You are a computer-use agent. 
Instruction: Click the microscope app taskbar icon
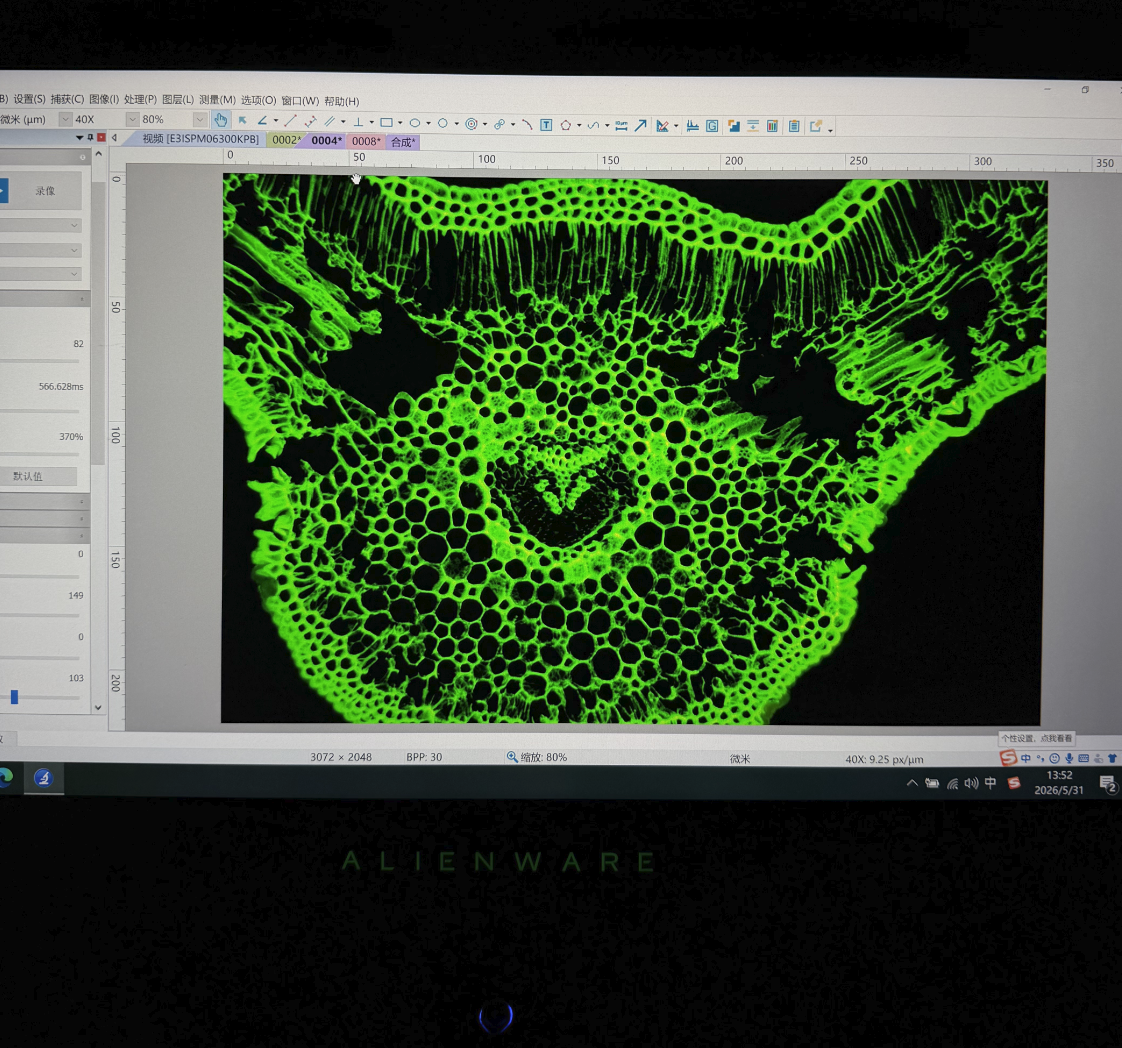(x=44, y=778)
